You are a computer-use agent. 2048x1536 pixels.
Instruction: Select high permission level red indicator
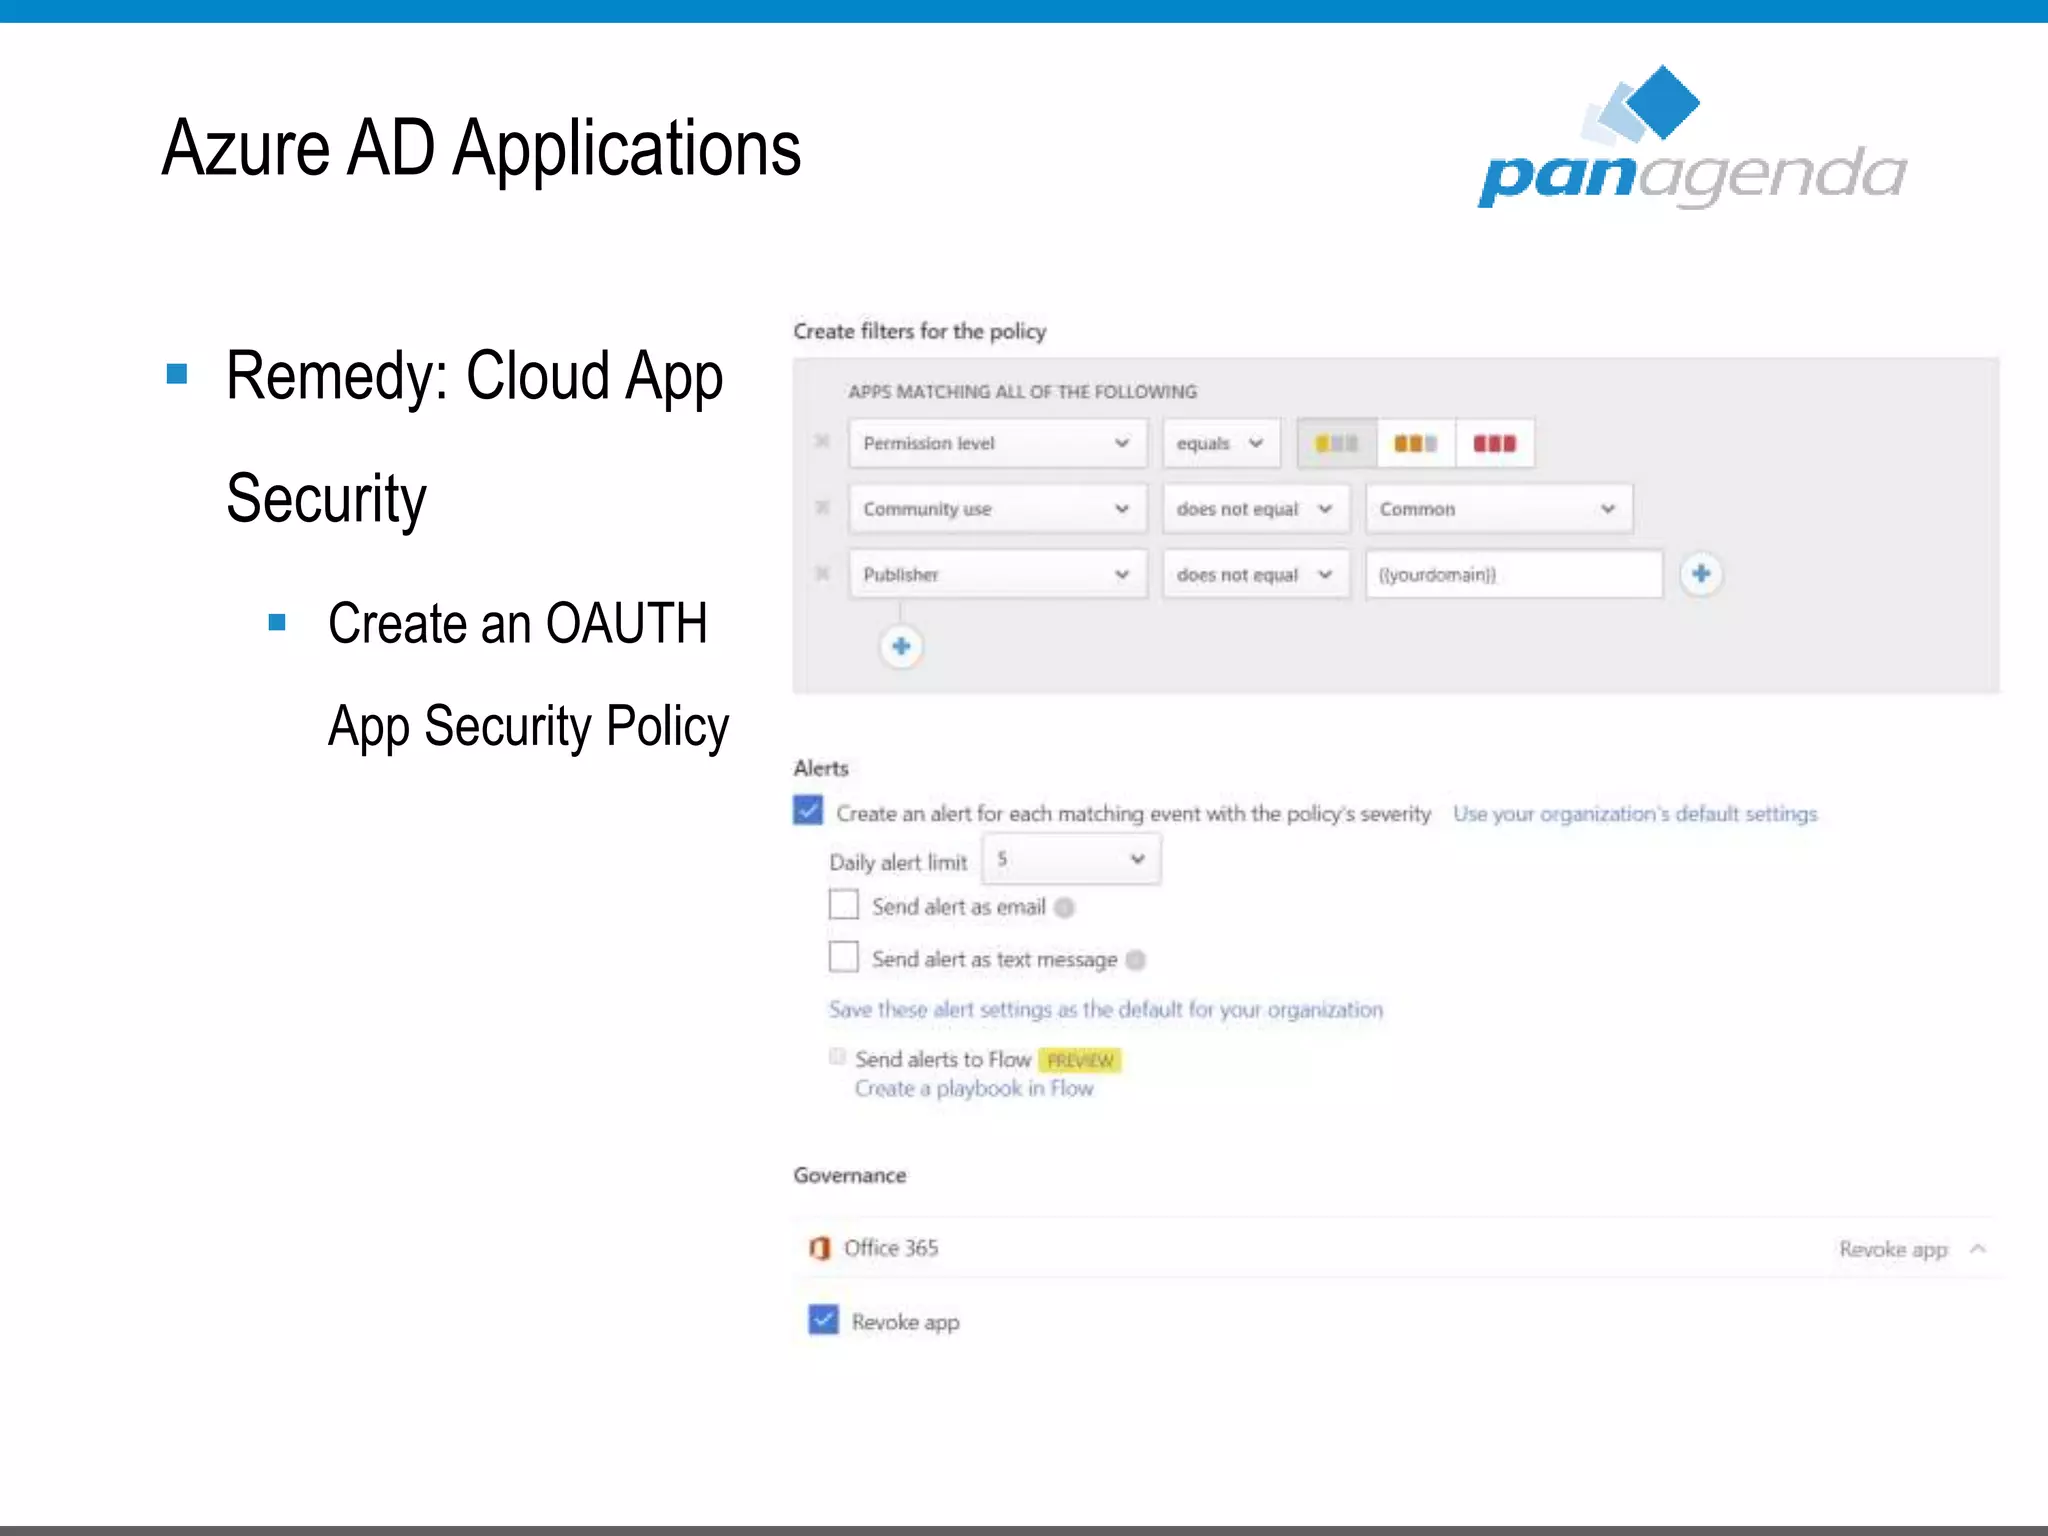point(1495,443)
